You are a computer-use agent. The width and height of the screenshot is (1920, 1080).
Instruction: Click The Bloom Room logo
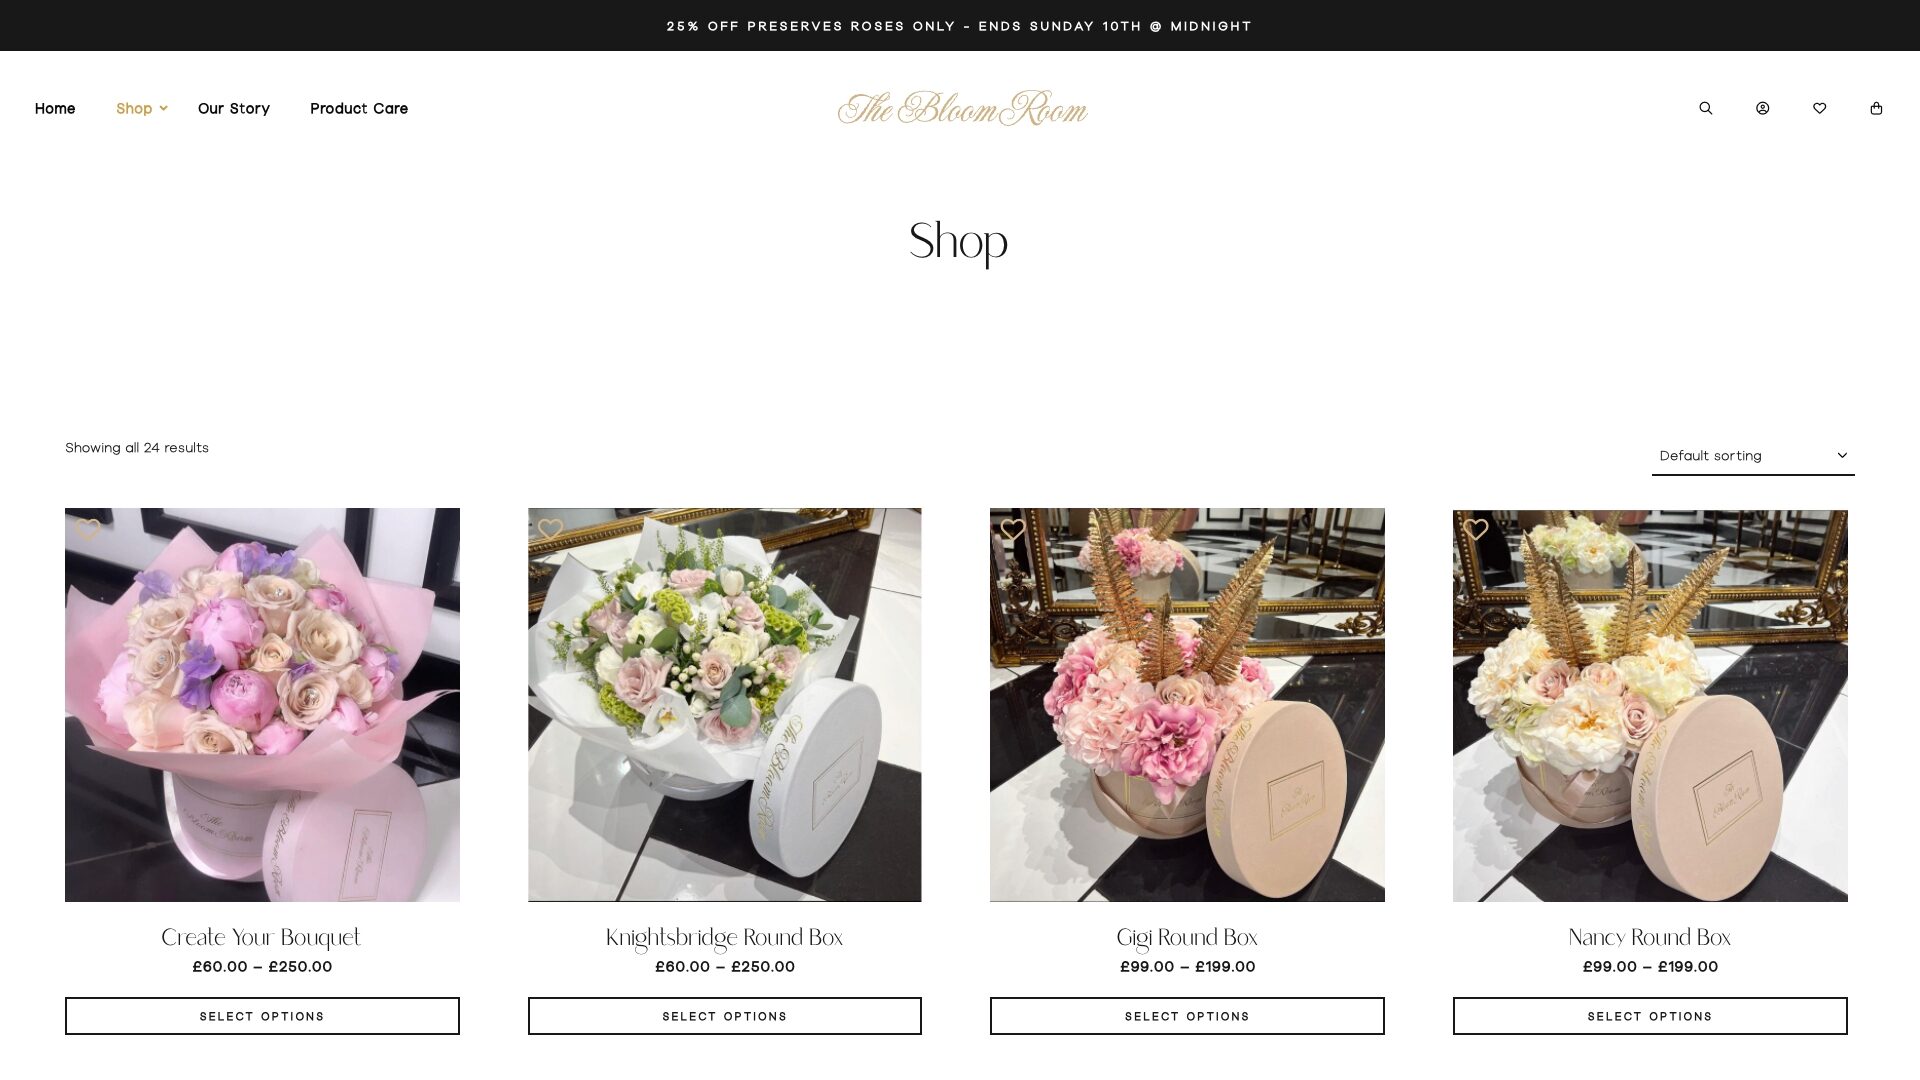[962, 108]
